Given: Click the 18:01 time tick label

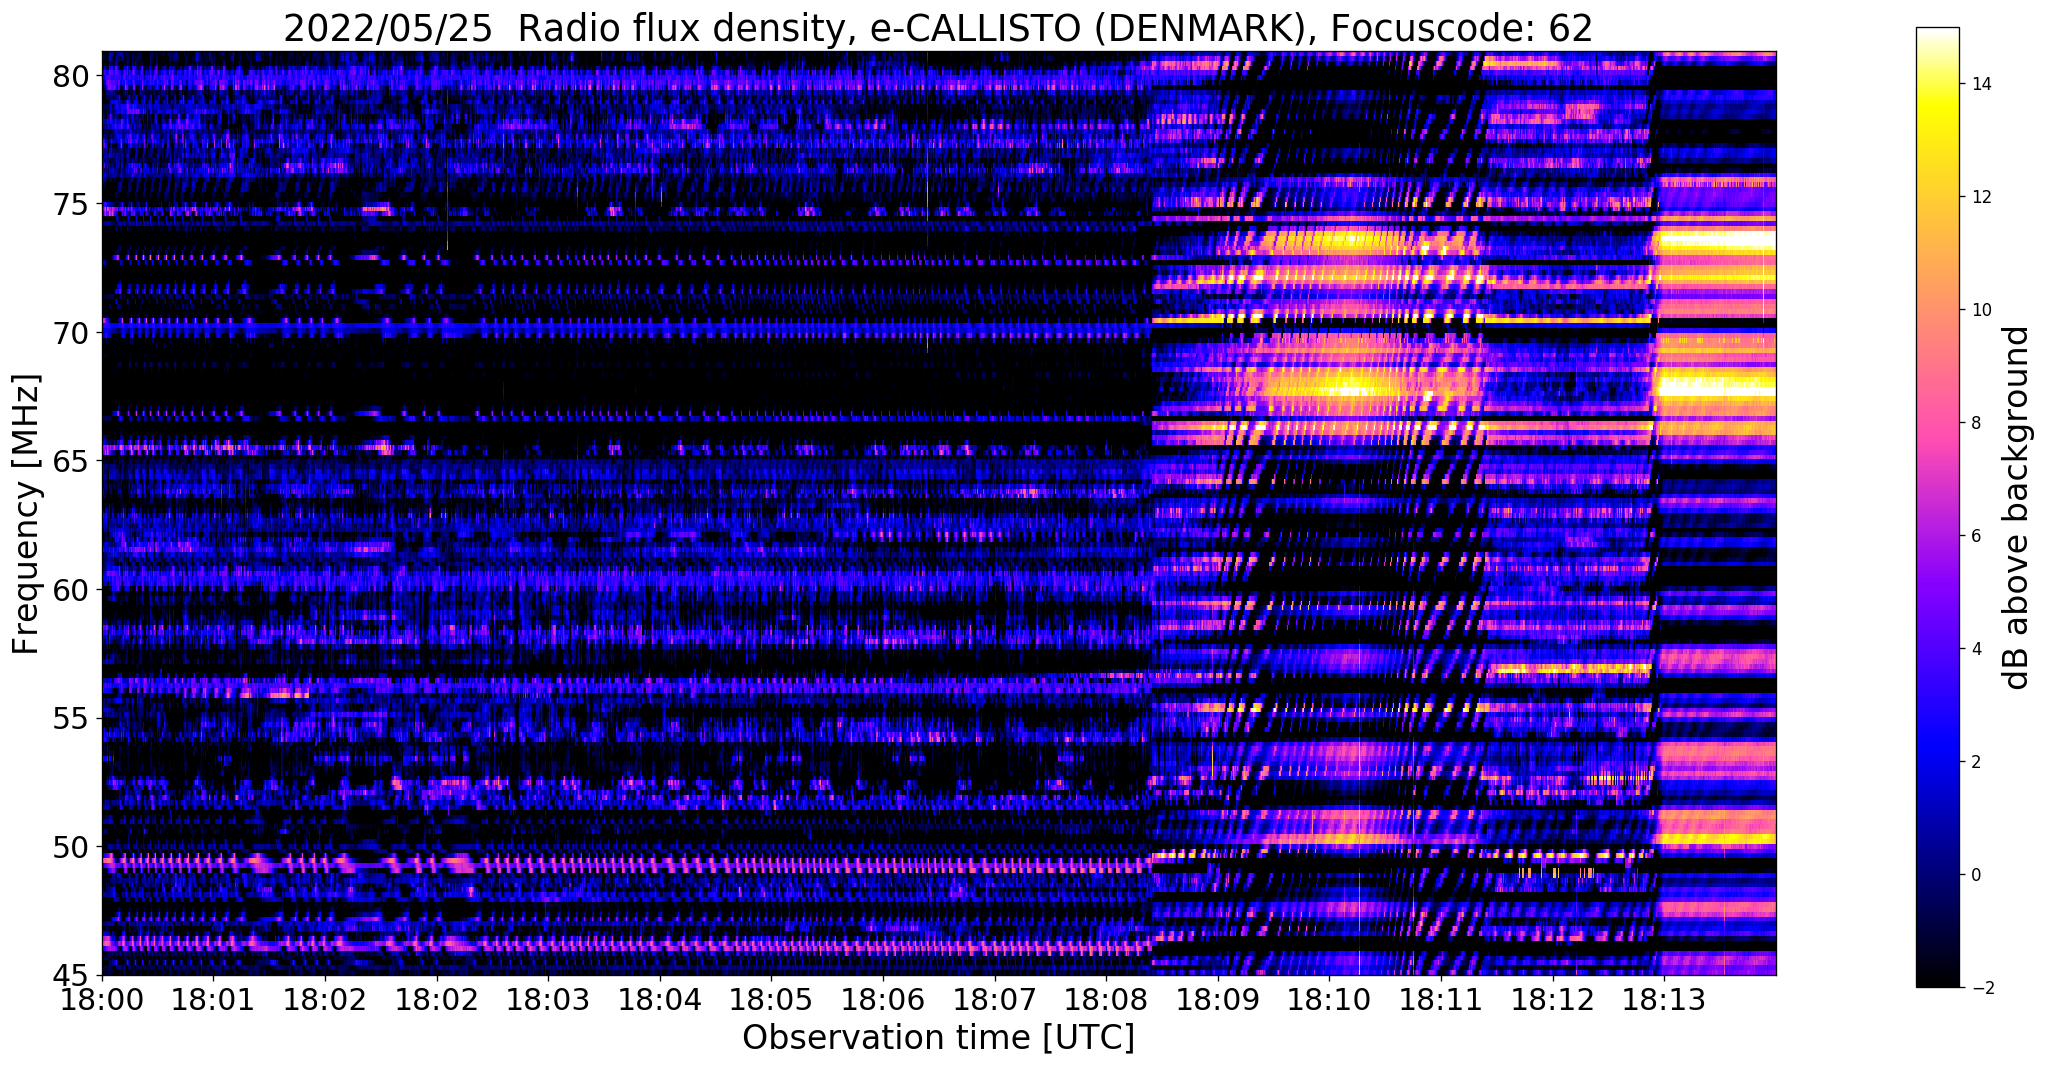Looking at the screenshot, I should point(213,999).
